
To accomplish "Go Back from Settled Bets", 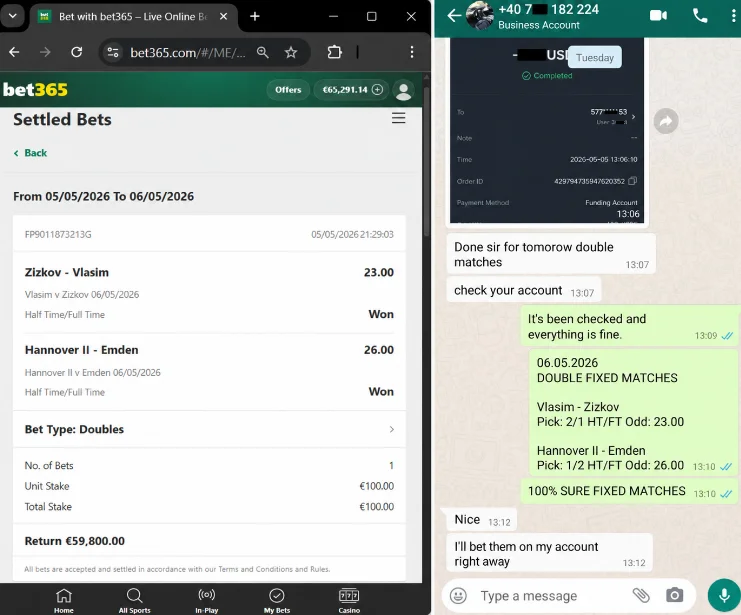I will click(x=31, y=153).
